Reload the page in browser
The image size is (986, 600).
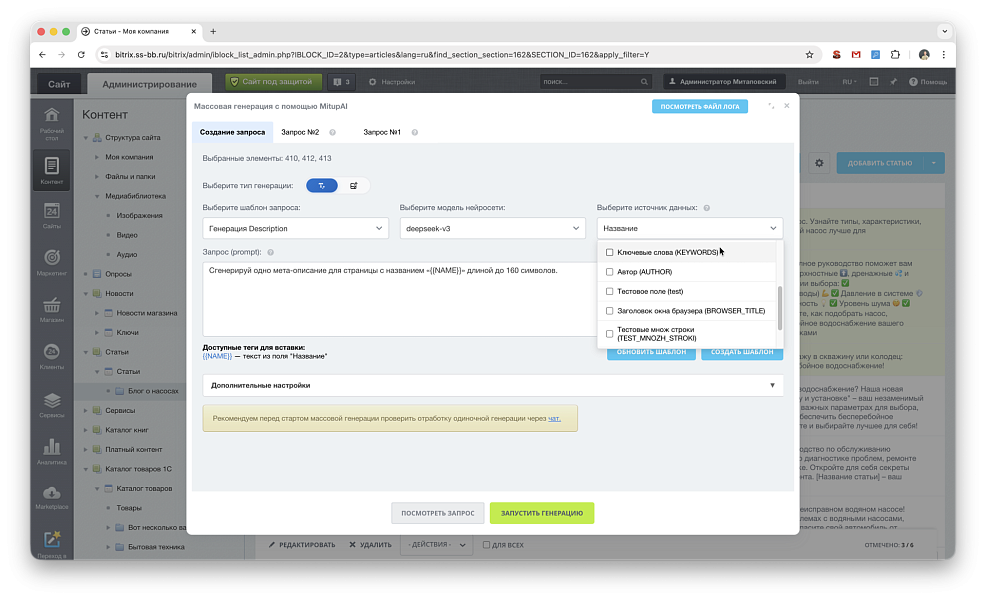(x=81, y=55)
